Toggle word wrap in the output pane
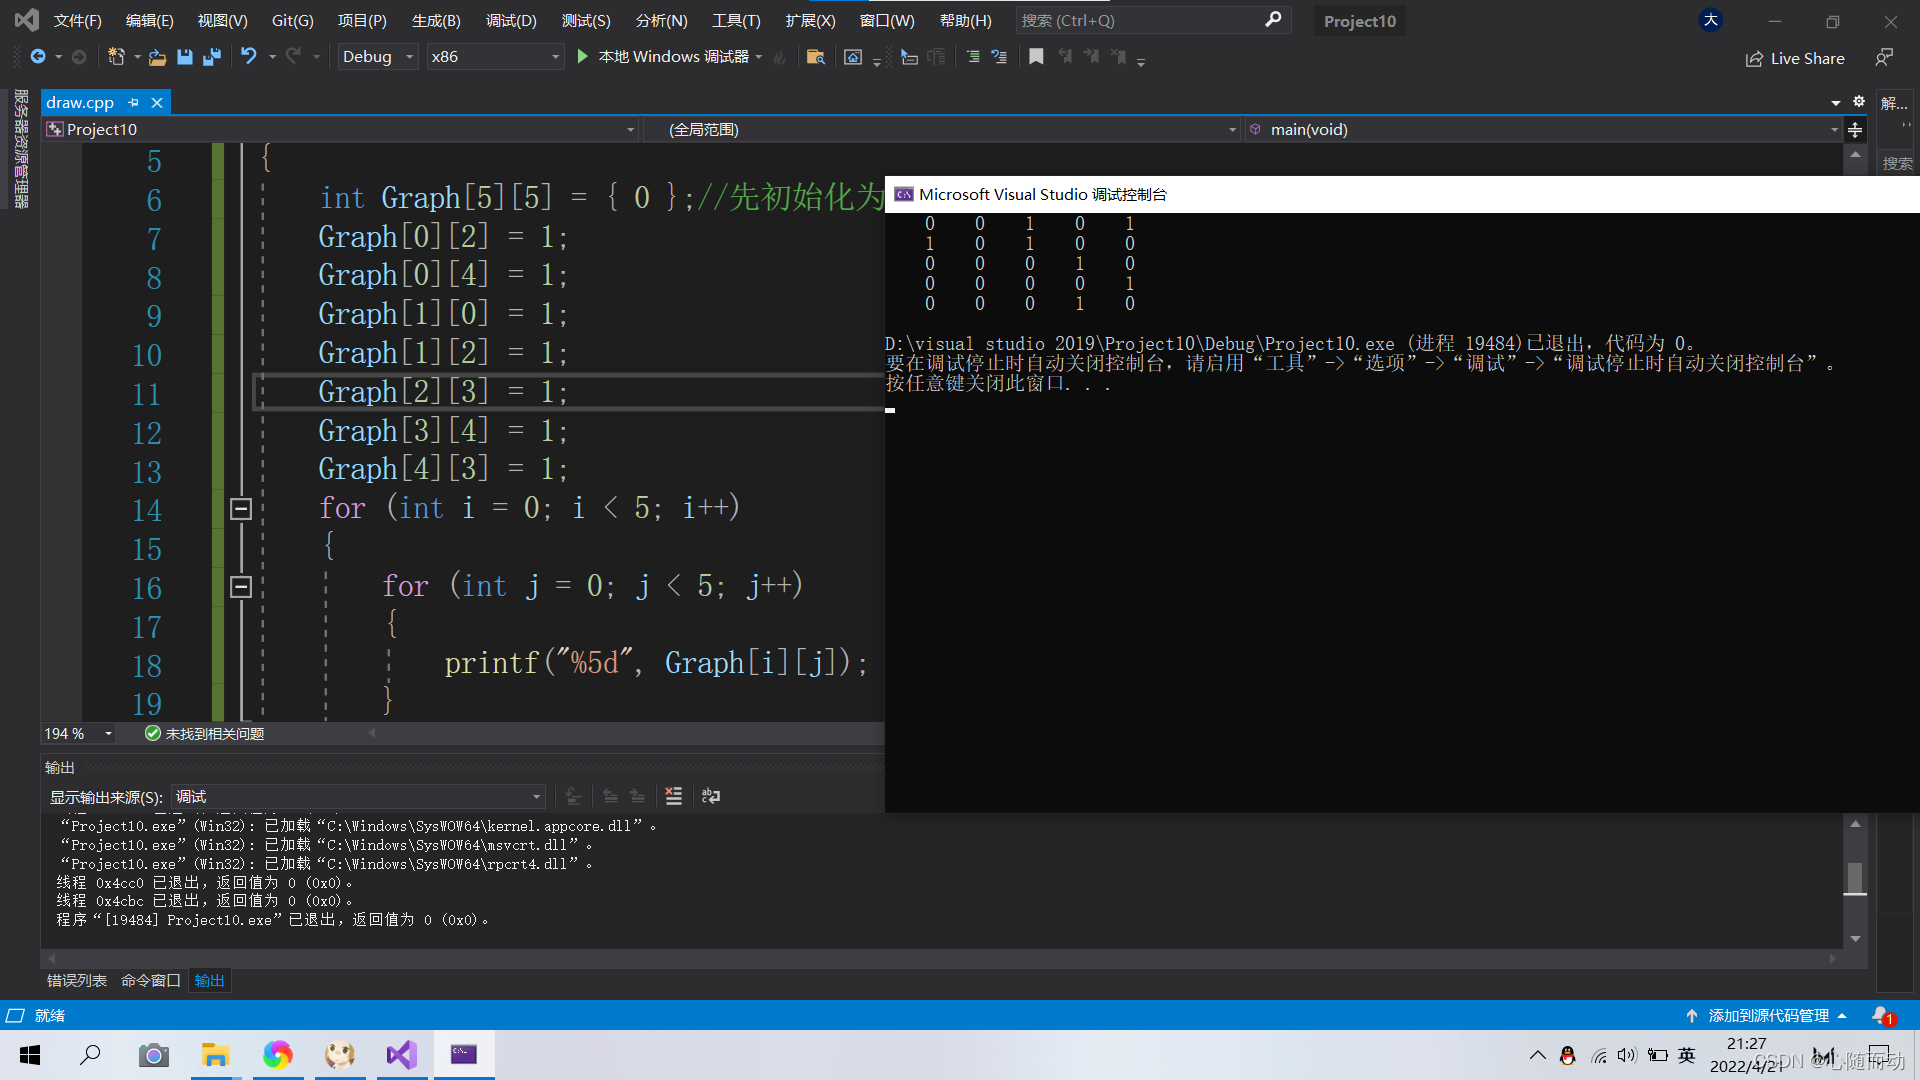Image resolution: width=1920 pixels, height=1080 pixels. (711, 796)
